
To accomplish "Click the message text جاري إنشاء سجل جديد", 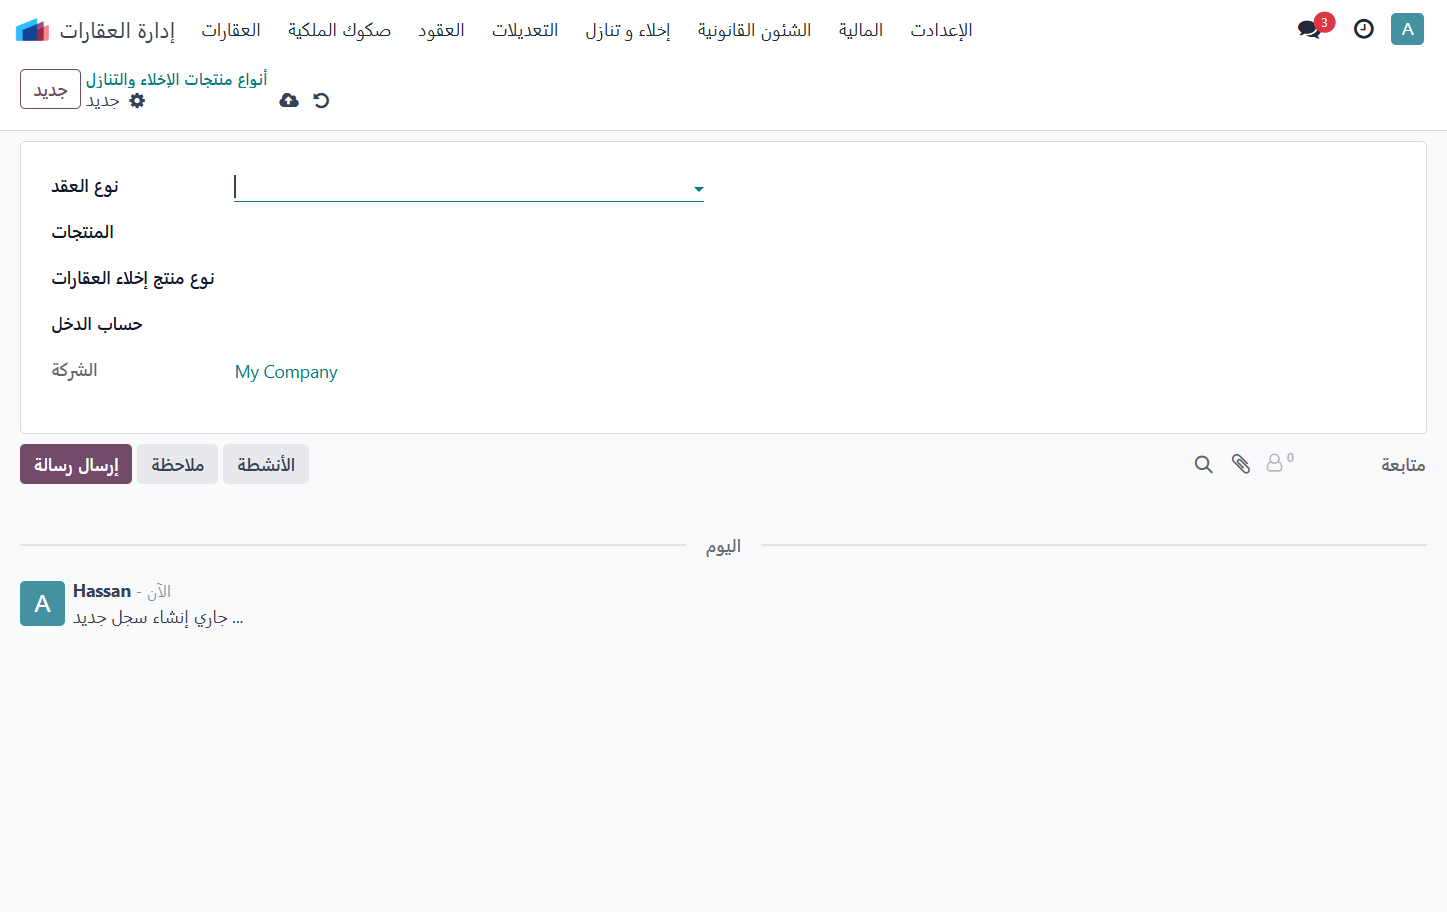I will [x=158, y=617].
